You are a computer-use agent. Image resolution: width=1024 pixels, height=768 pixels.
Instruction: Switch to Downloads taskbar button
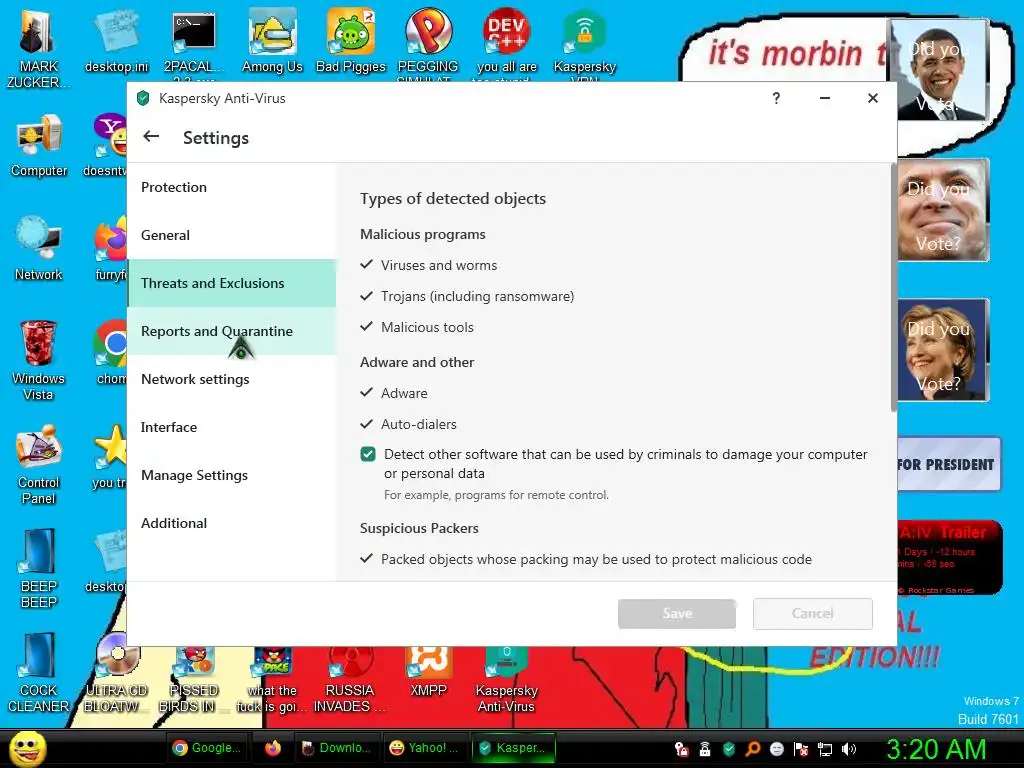(x=337, y=748)
